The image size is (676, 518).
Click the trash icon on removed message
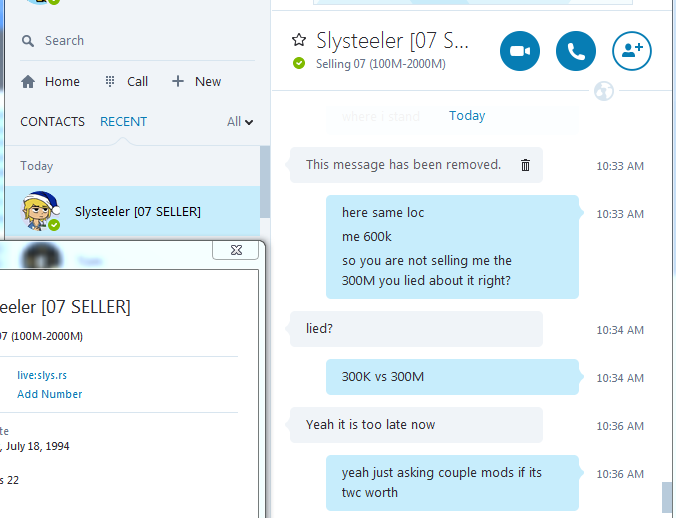click(x=525, y=165)
